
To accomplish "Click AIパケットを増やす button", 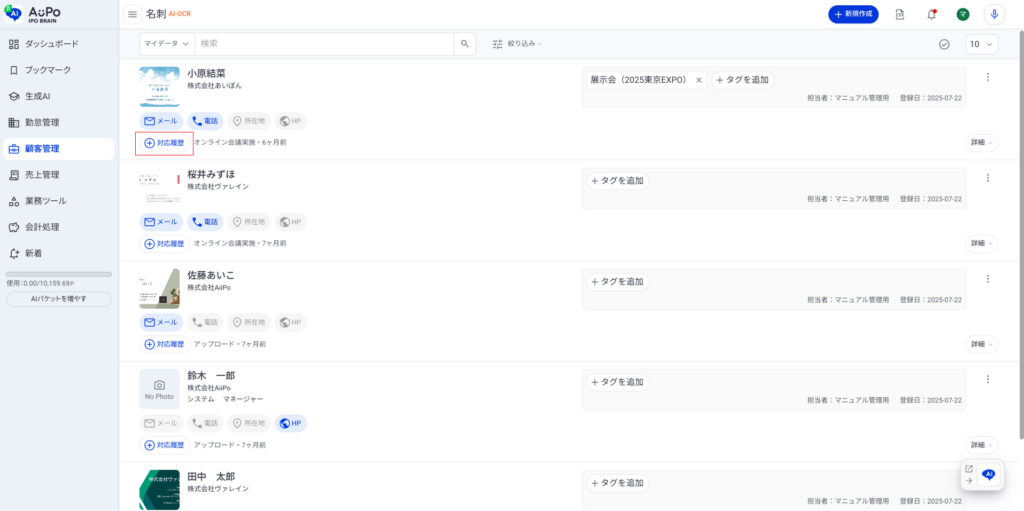I will (x=59, y=299).
